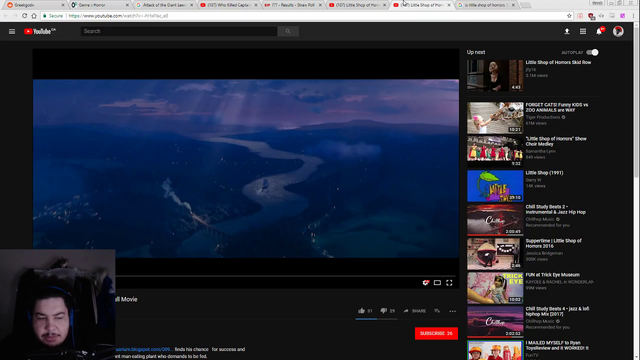Click the purple extension icon in toolbar
The image size is (640, 360).
[622, 16]
